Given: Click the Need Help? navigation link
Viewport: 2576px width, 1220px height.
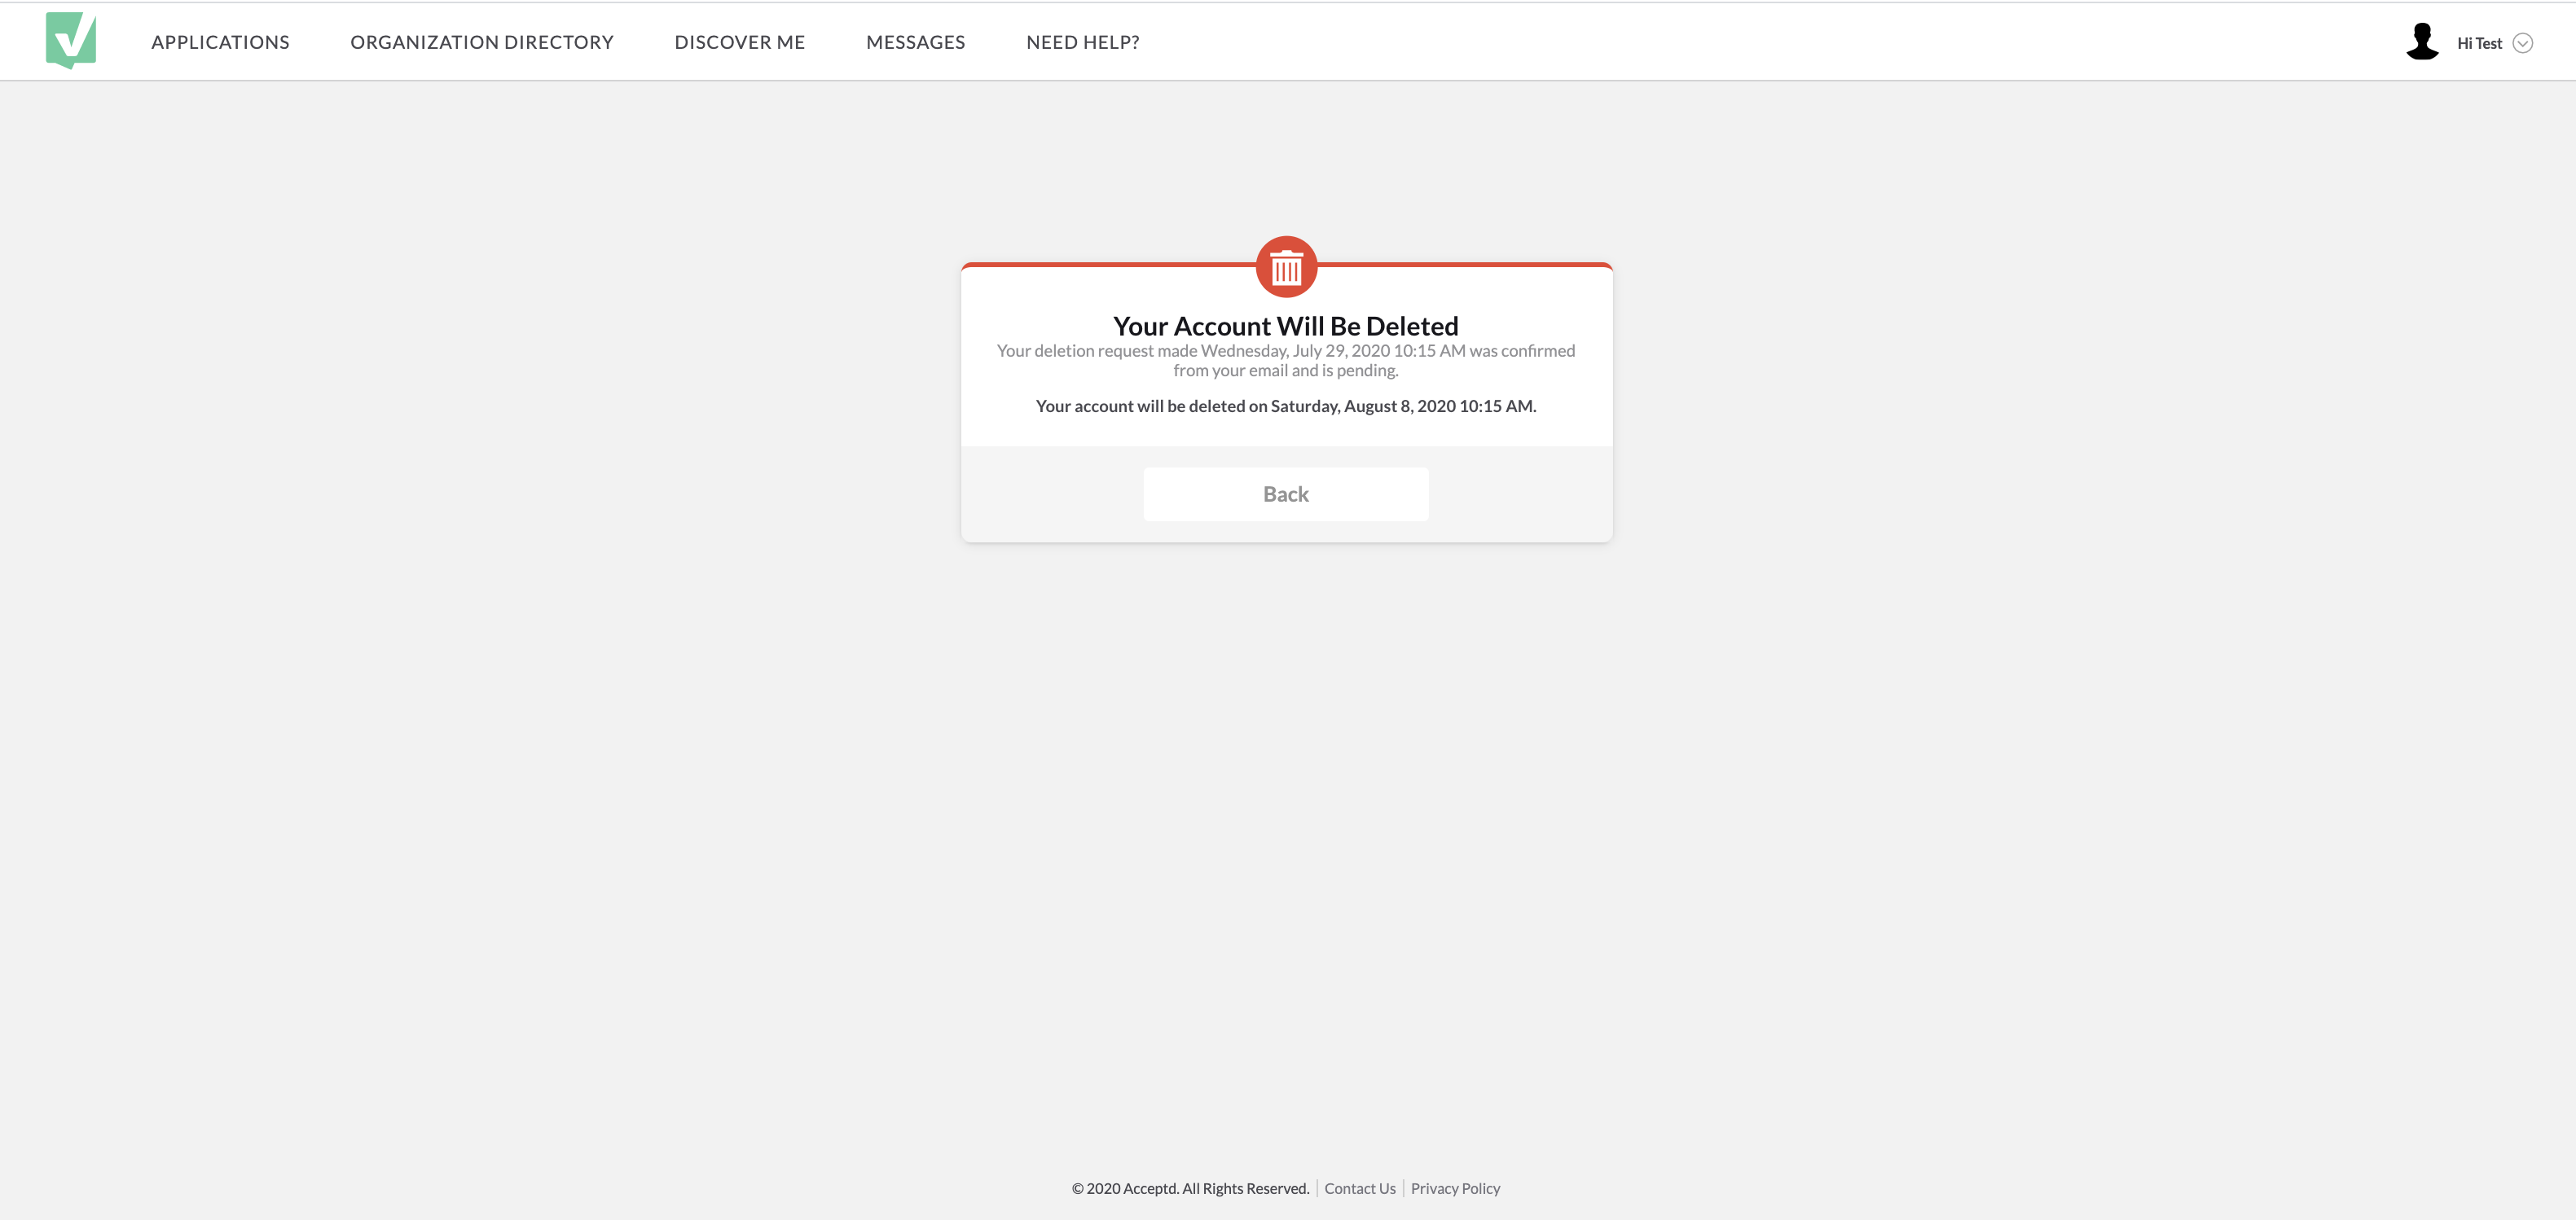Looking at the screenshot, I should point(1083,41).
